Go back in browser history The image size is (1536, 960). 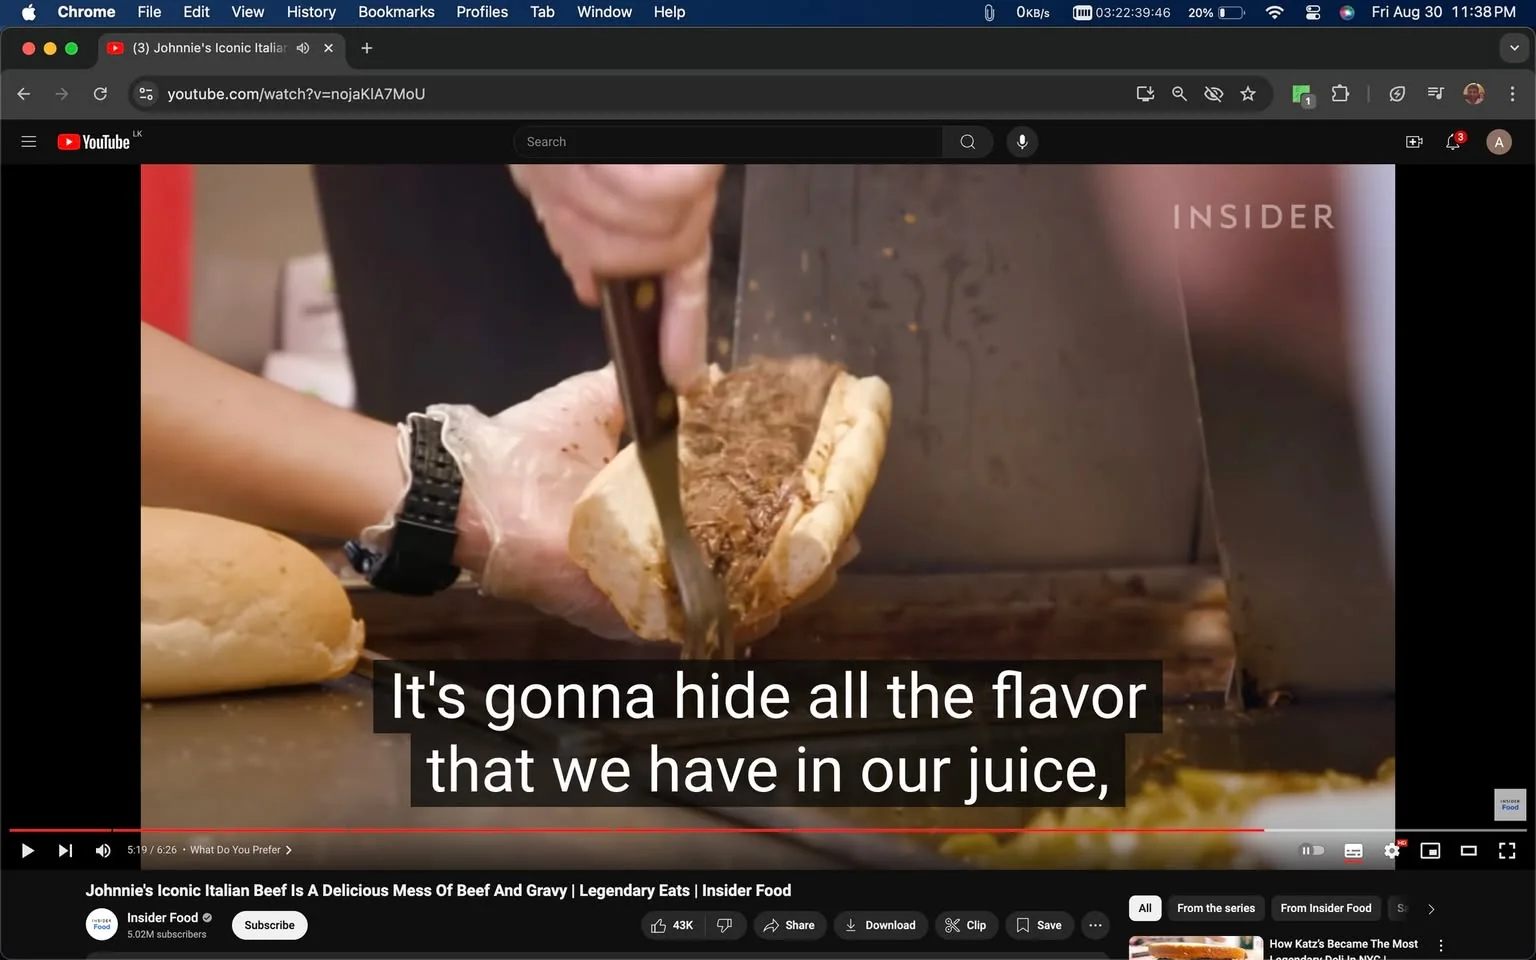click(24, 94)
